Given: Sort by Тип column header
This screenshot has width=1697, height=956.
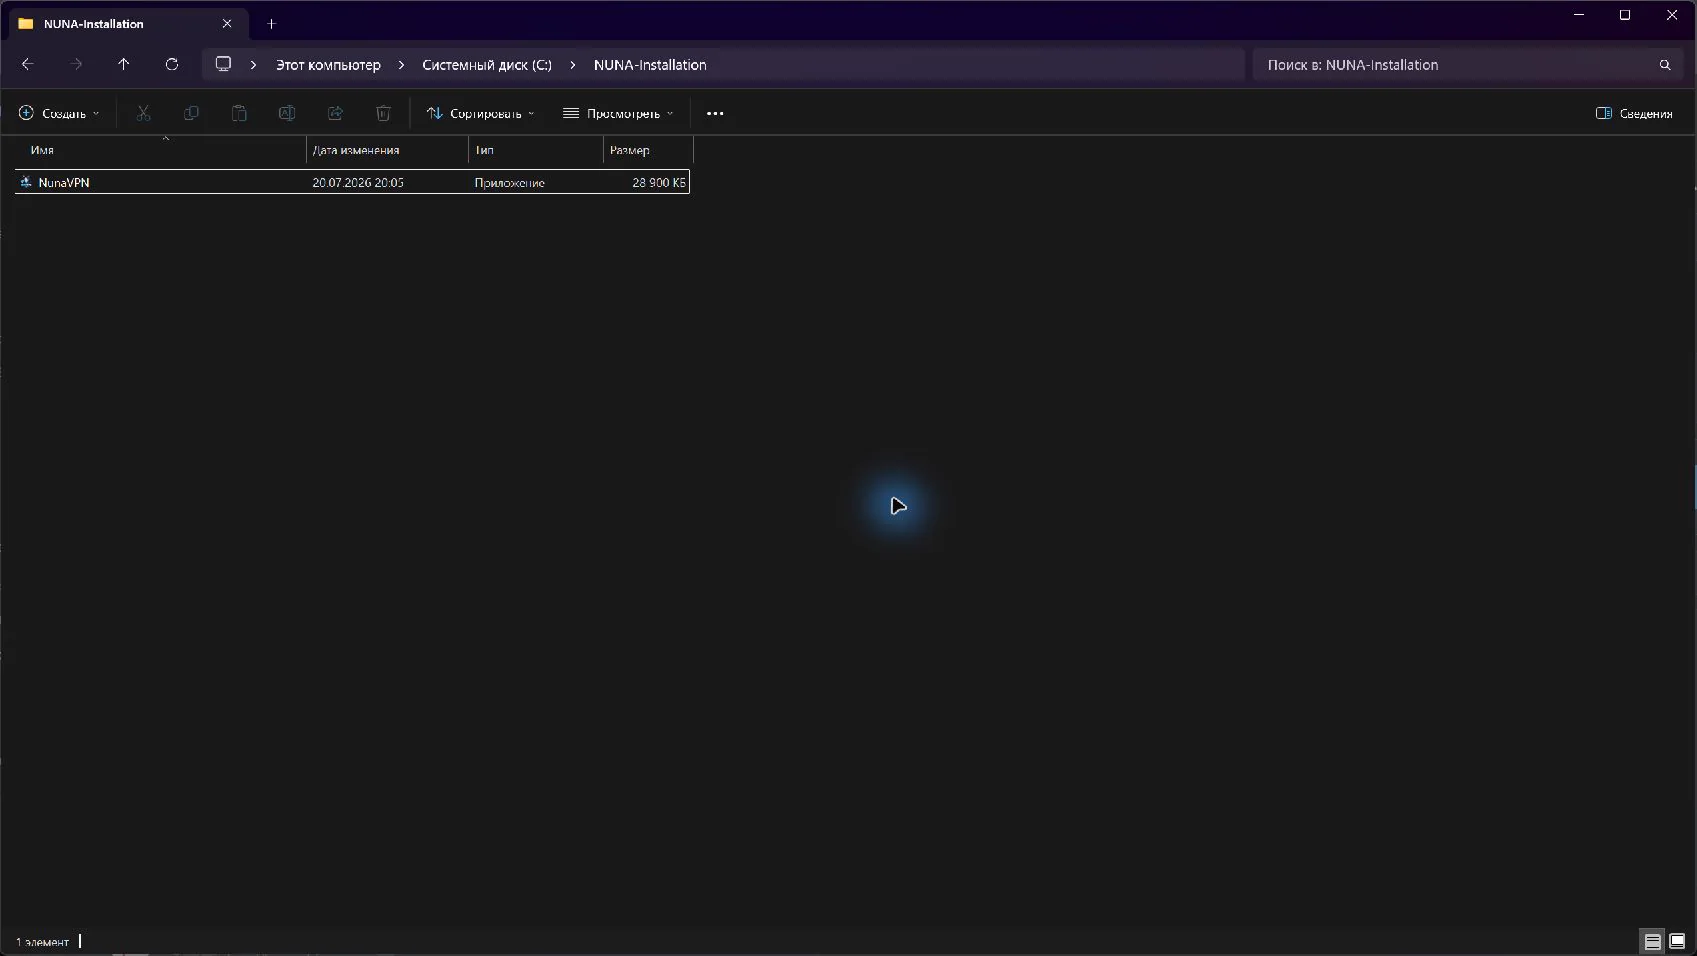Looking at the screenshot, I should [536, 150].
